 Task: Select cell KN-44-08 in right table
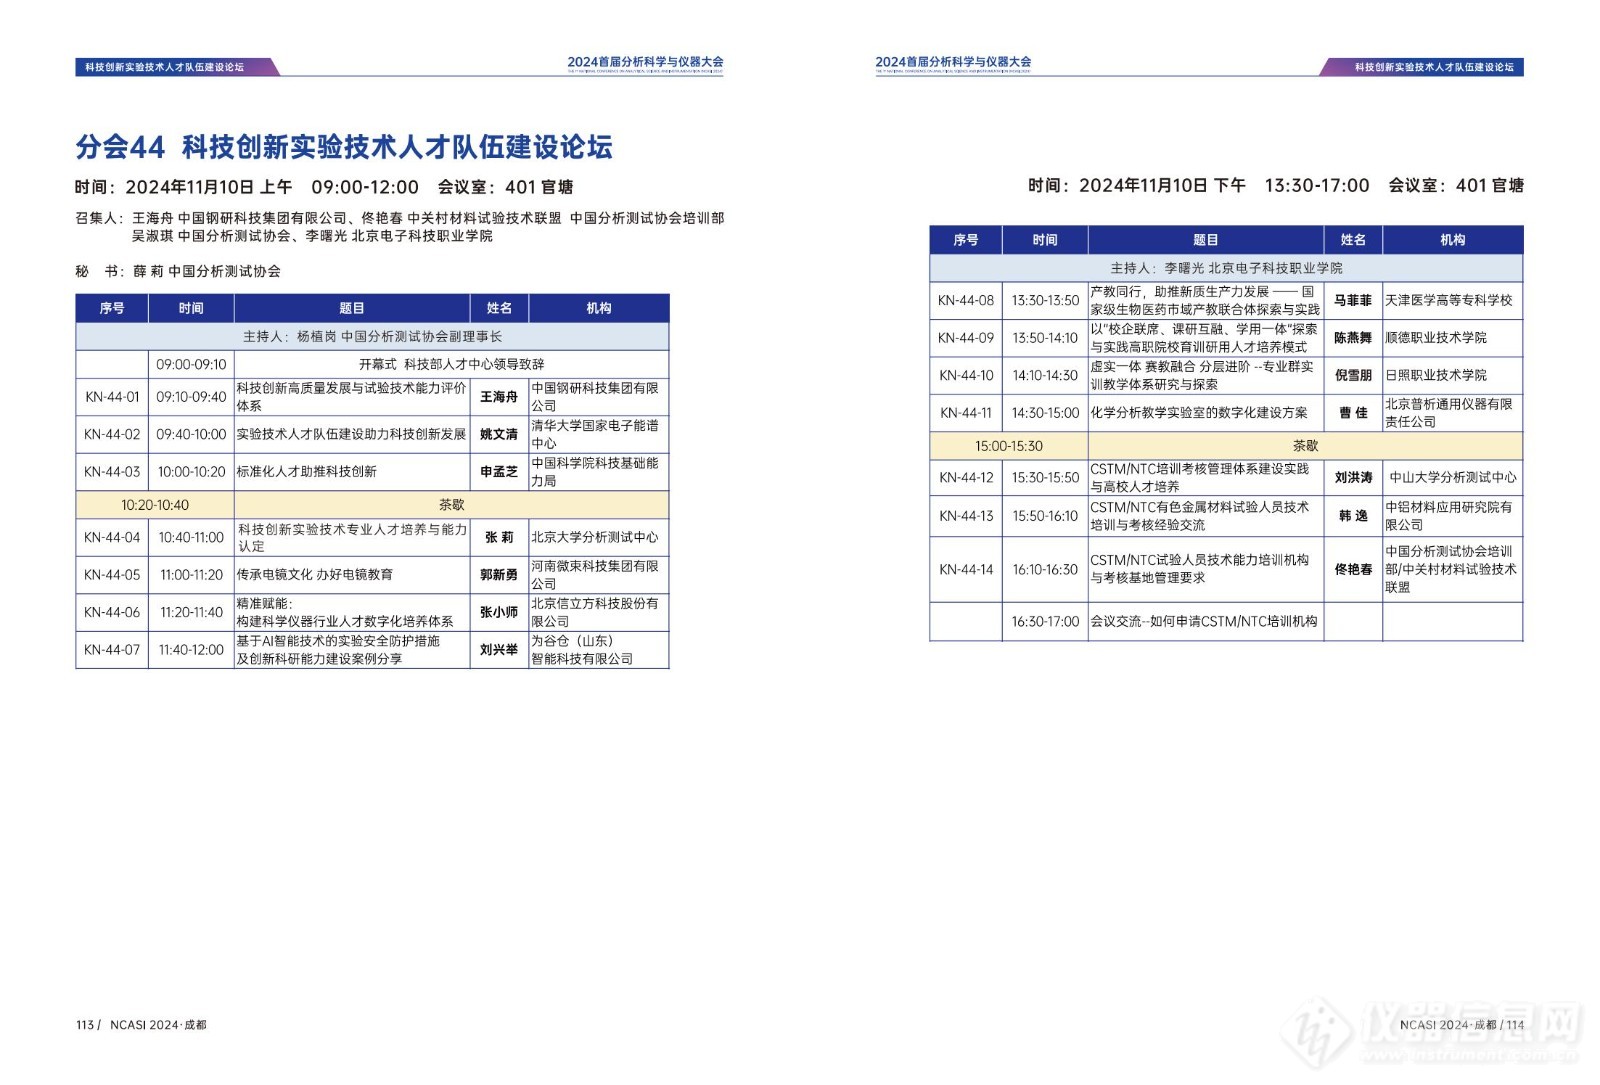966,300
